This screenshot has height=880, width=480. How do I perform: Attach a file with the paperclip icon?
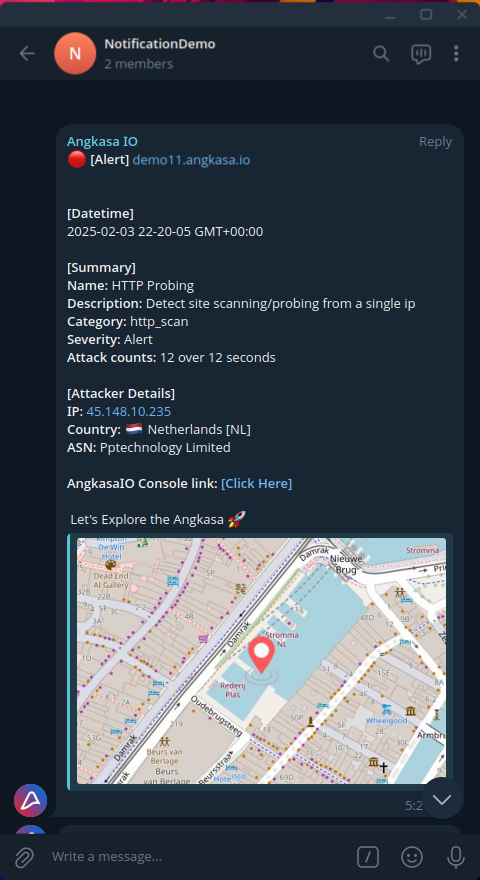(x=24, y=857)
